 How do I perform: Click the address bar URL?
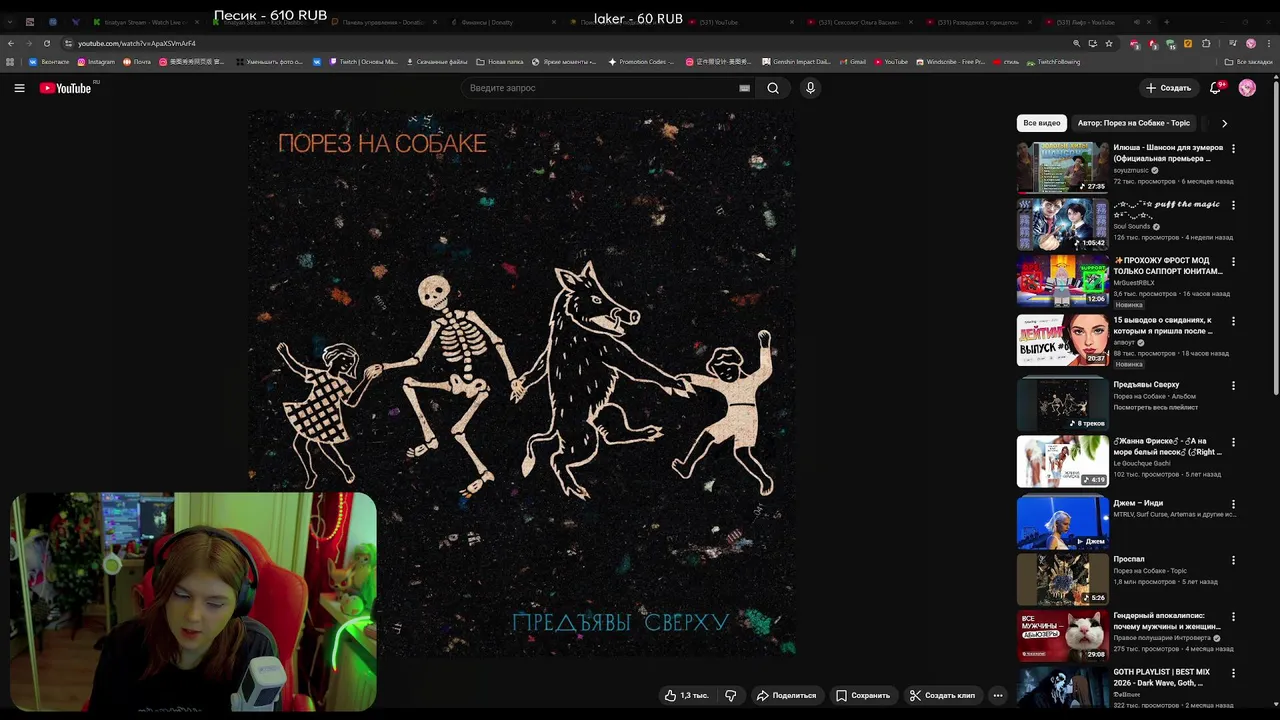[x=137, y=43]
